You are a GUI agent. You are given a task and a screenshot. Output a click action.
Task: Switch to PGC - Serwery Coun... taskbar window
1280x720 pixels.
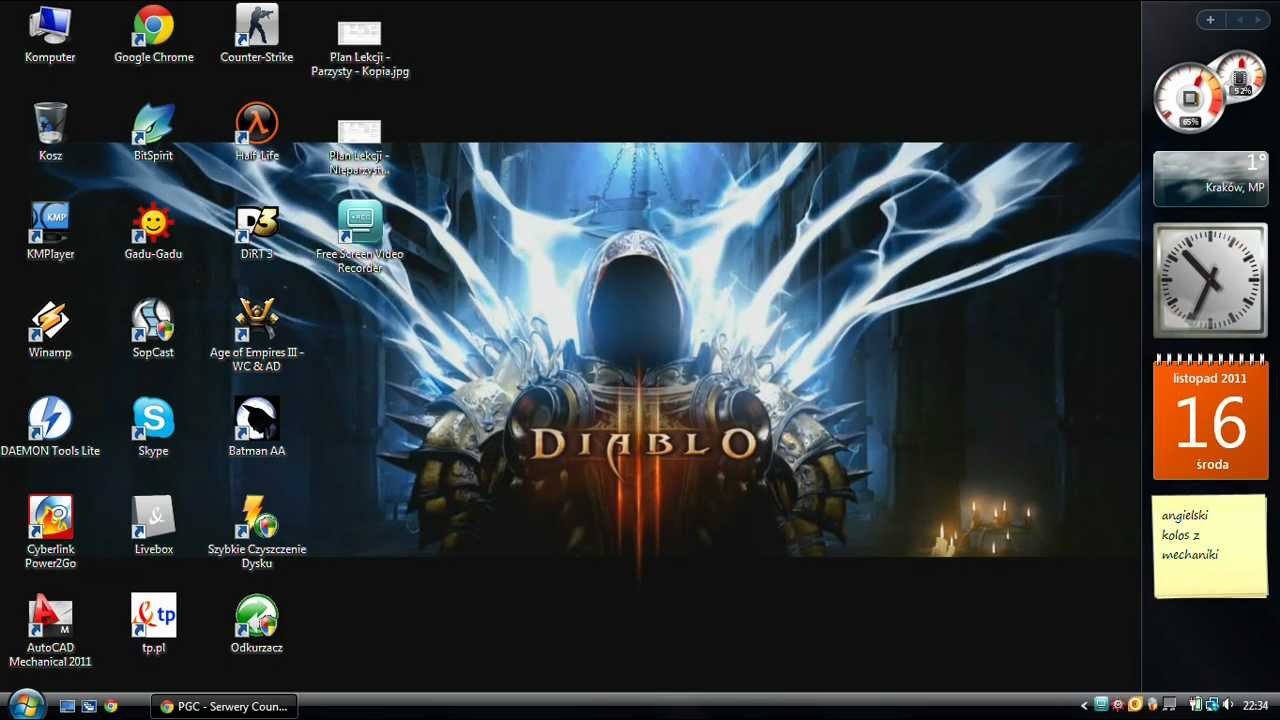(225, 706)
